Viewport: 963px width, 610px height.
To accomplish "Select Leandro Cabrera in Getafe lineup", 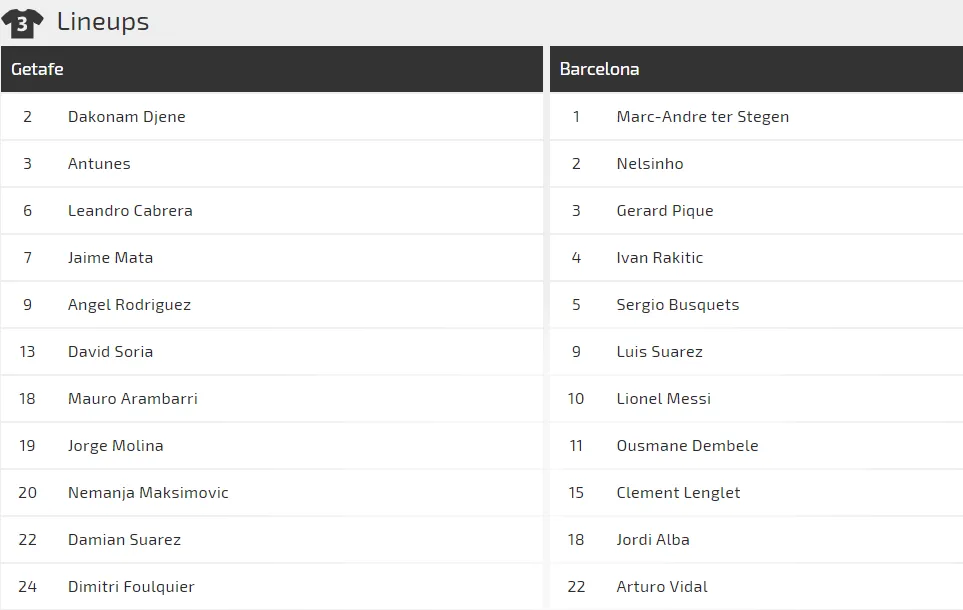I will point(130,211).
